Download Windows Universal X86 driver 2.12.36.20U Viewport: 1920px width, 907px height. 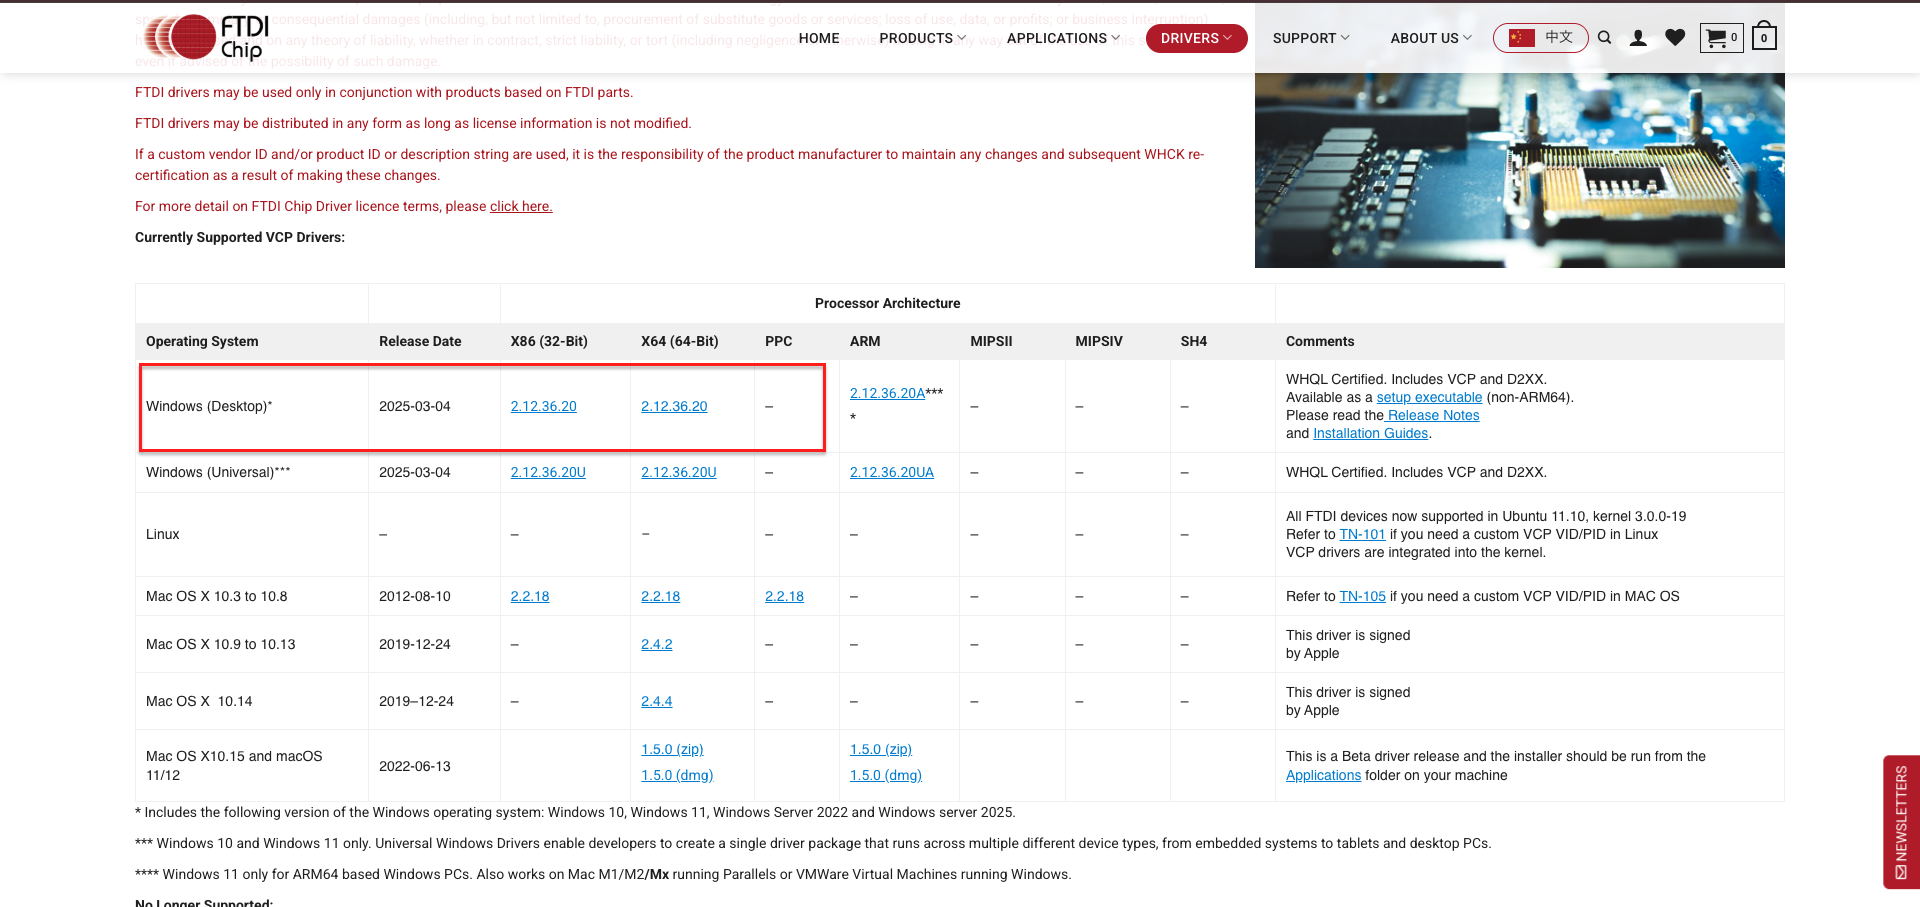pyautogui.click(x=548, y=472)
